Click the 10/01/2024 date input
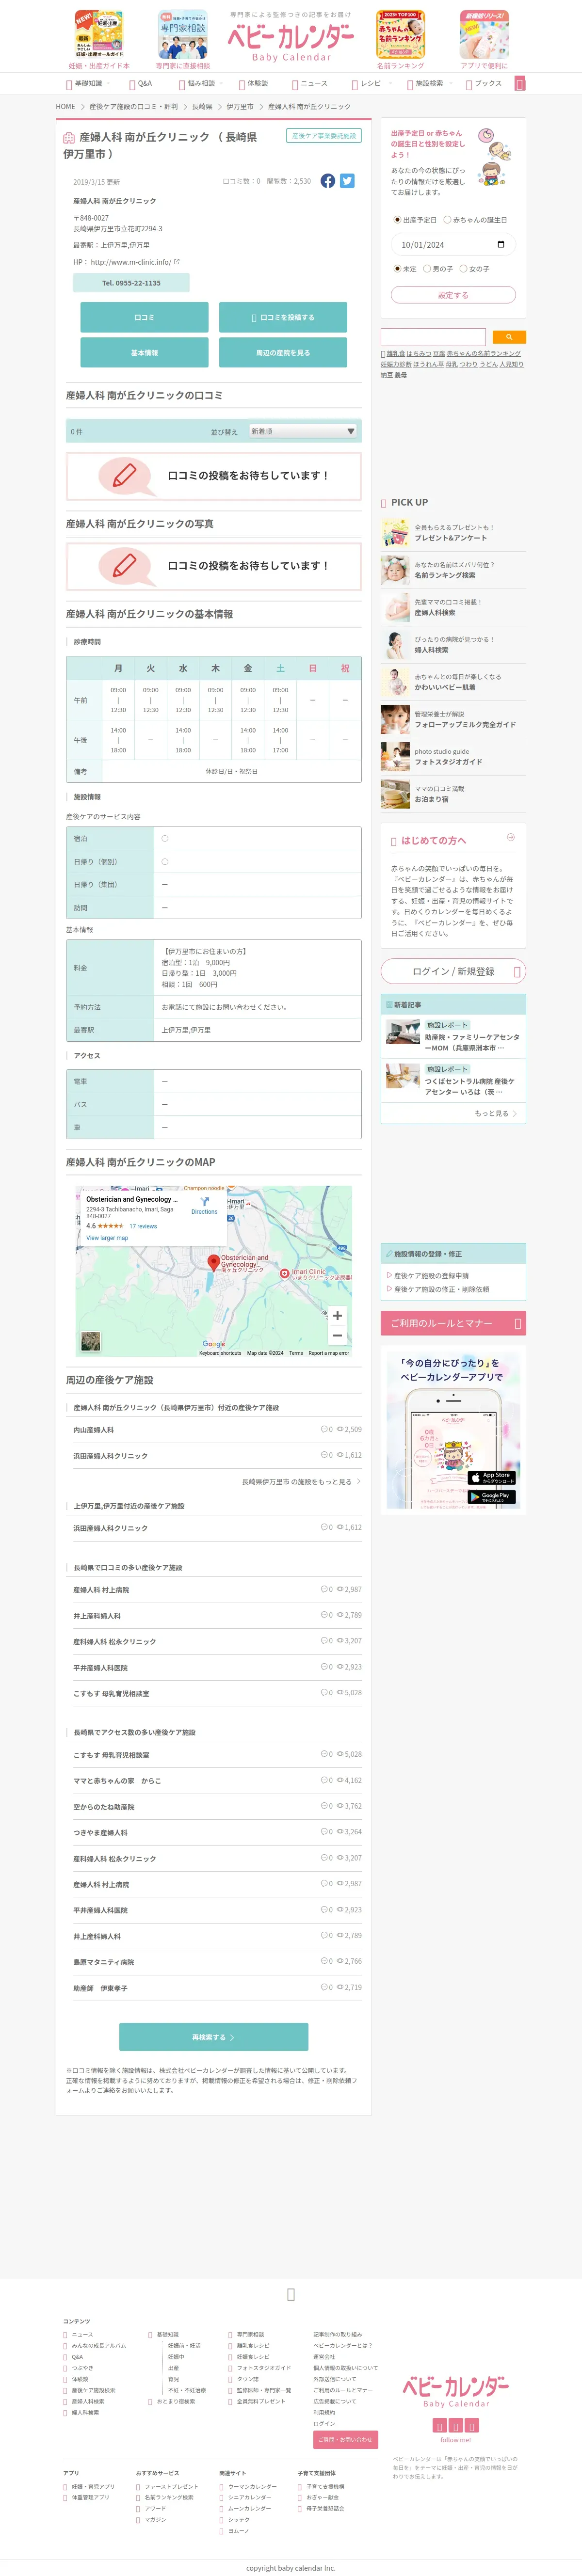This screenshot has width=582, height=2576. [x=453, y=245]
